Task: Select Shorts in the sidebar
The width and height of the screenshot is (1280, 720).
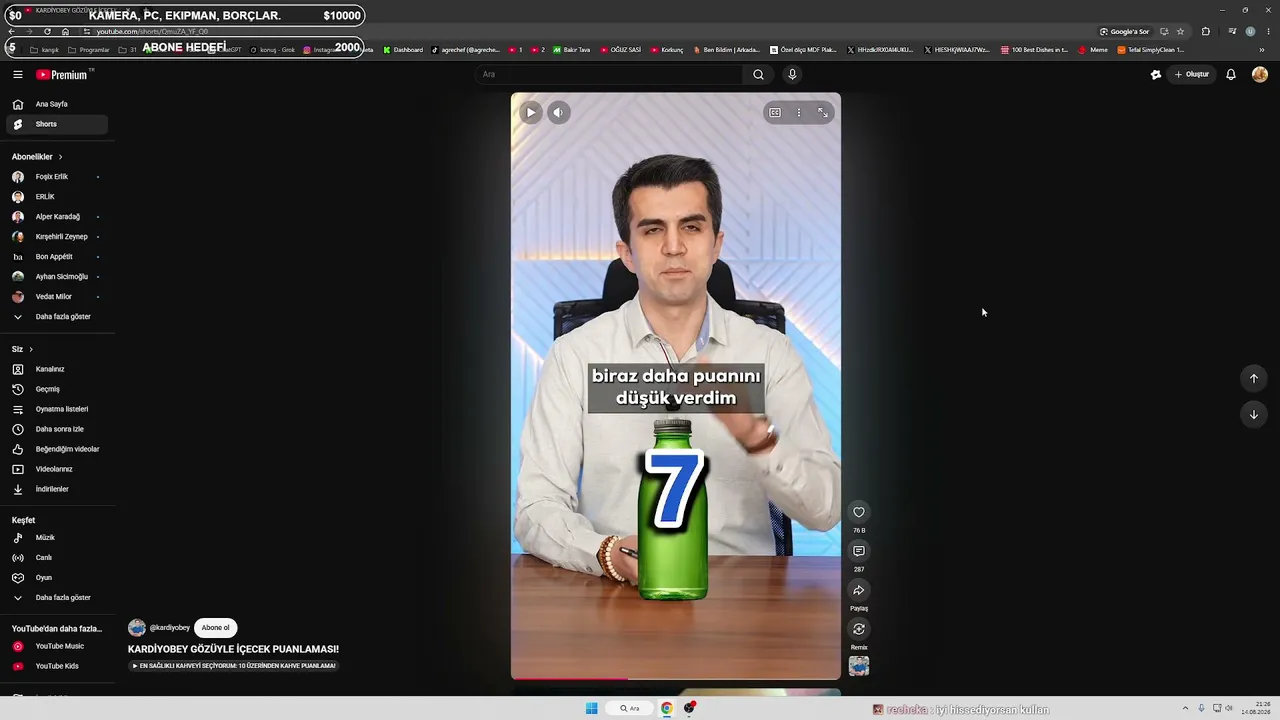Action: (57, 124)
